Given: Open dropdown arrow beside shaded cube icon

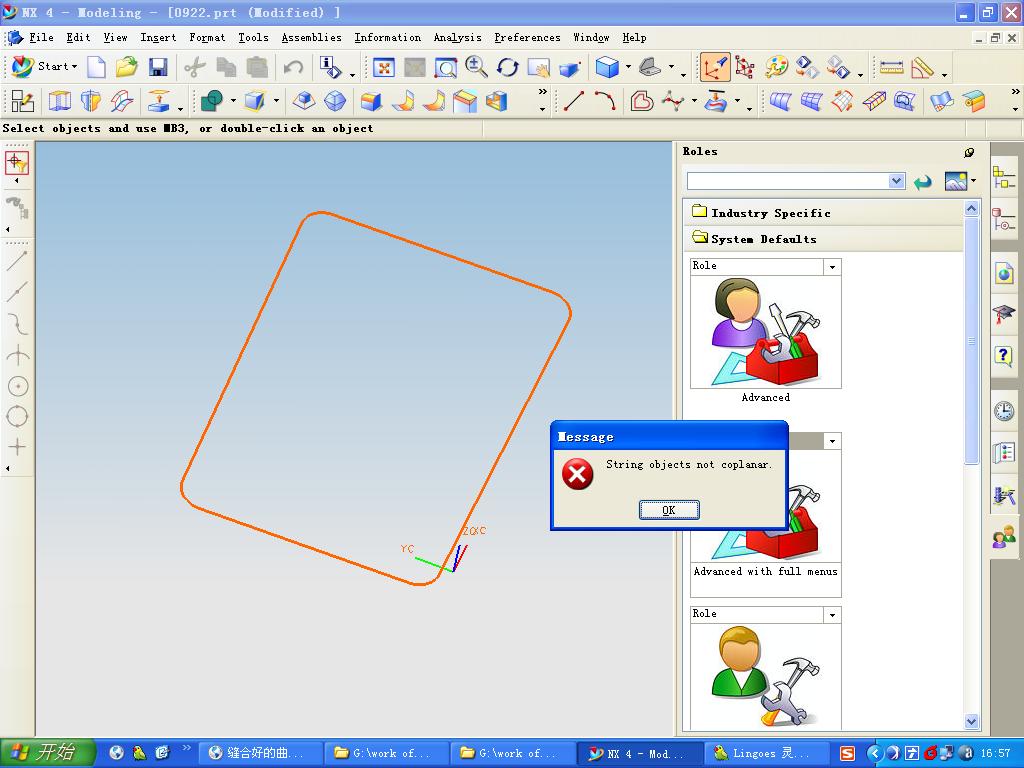Looking at the screenshot, I should tap(628, 67).
